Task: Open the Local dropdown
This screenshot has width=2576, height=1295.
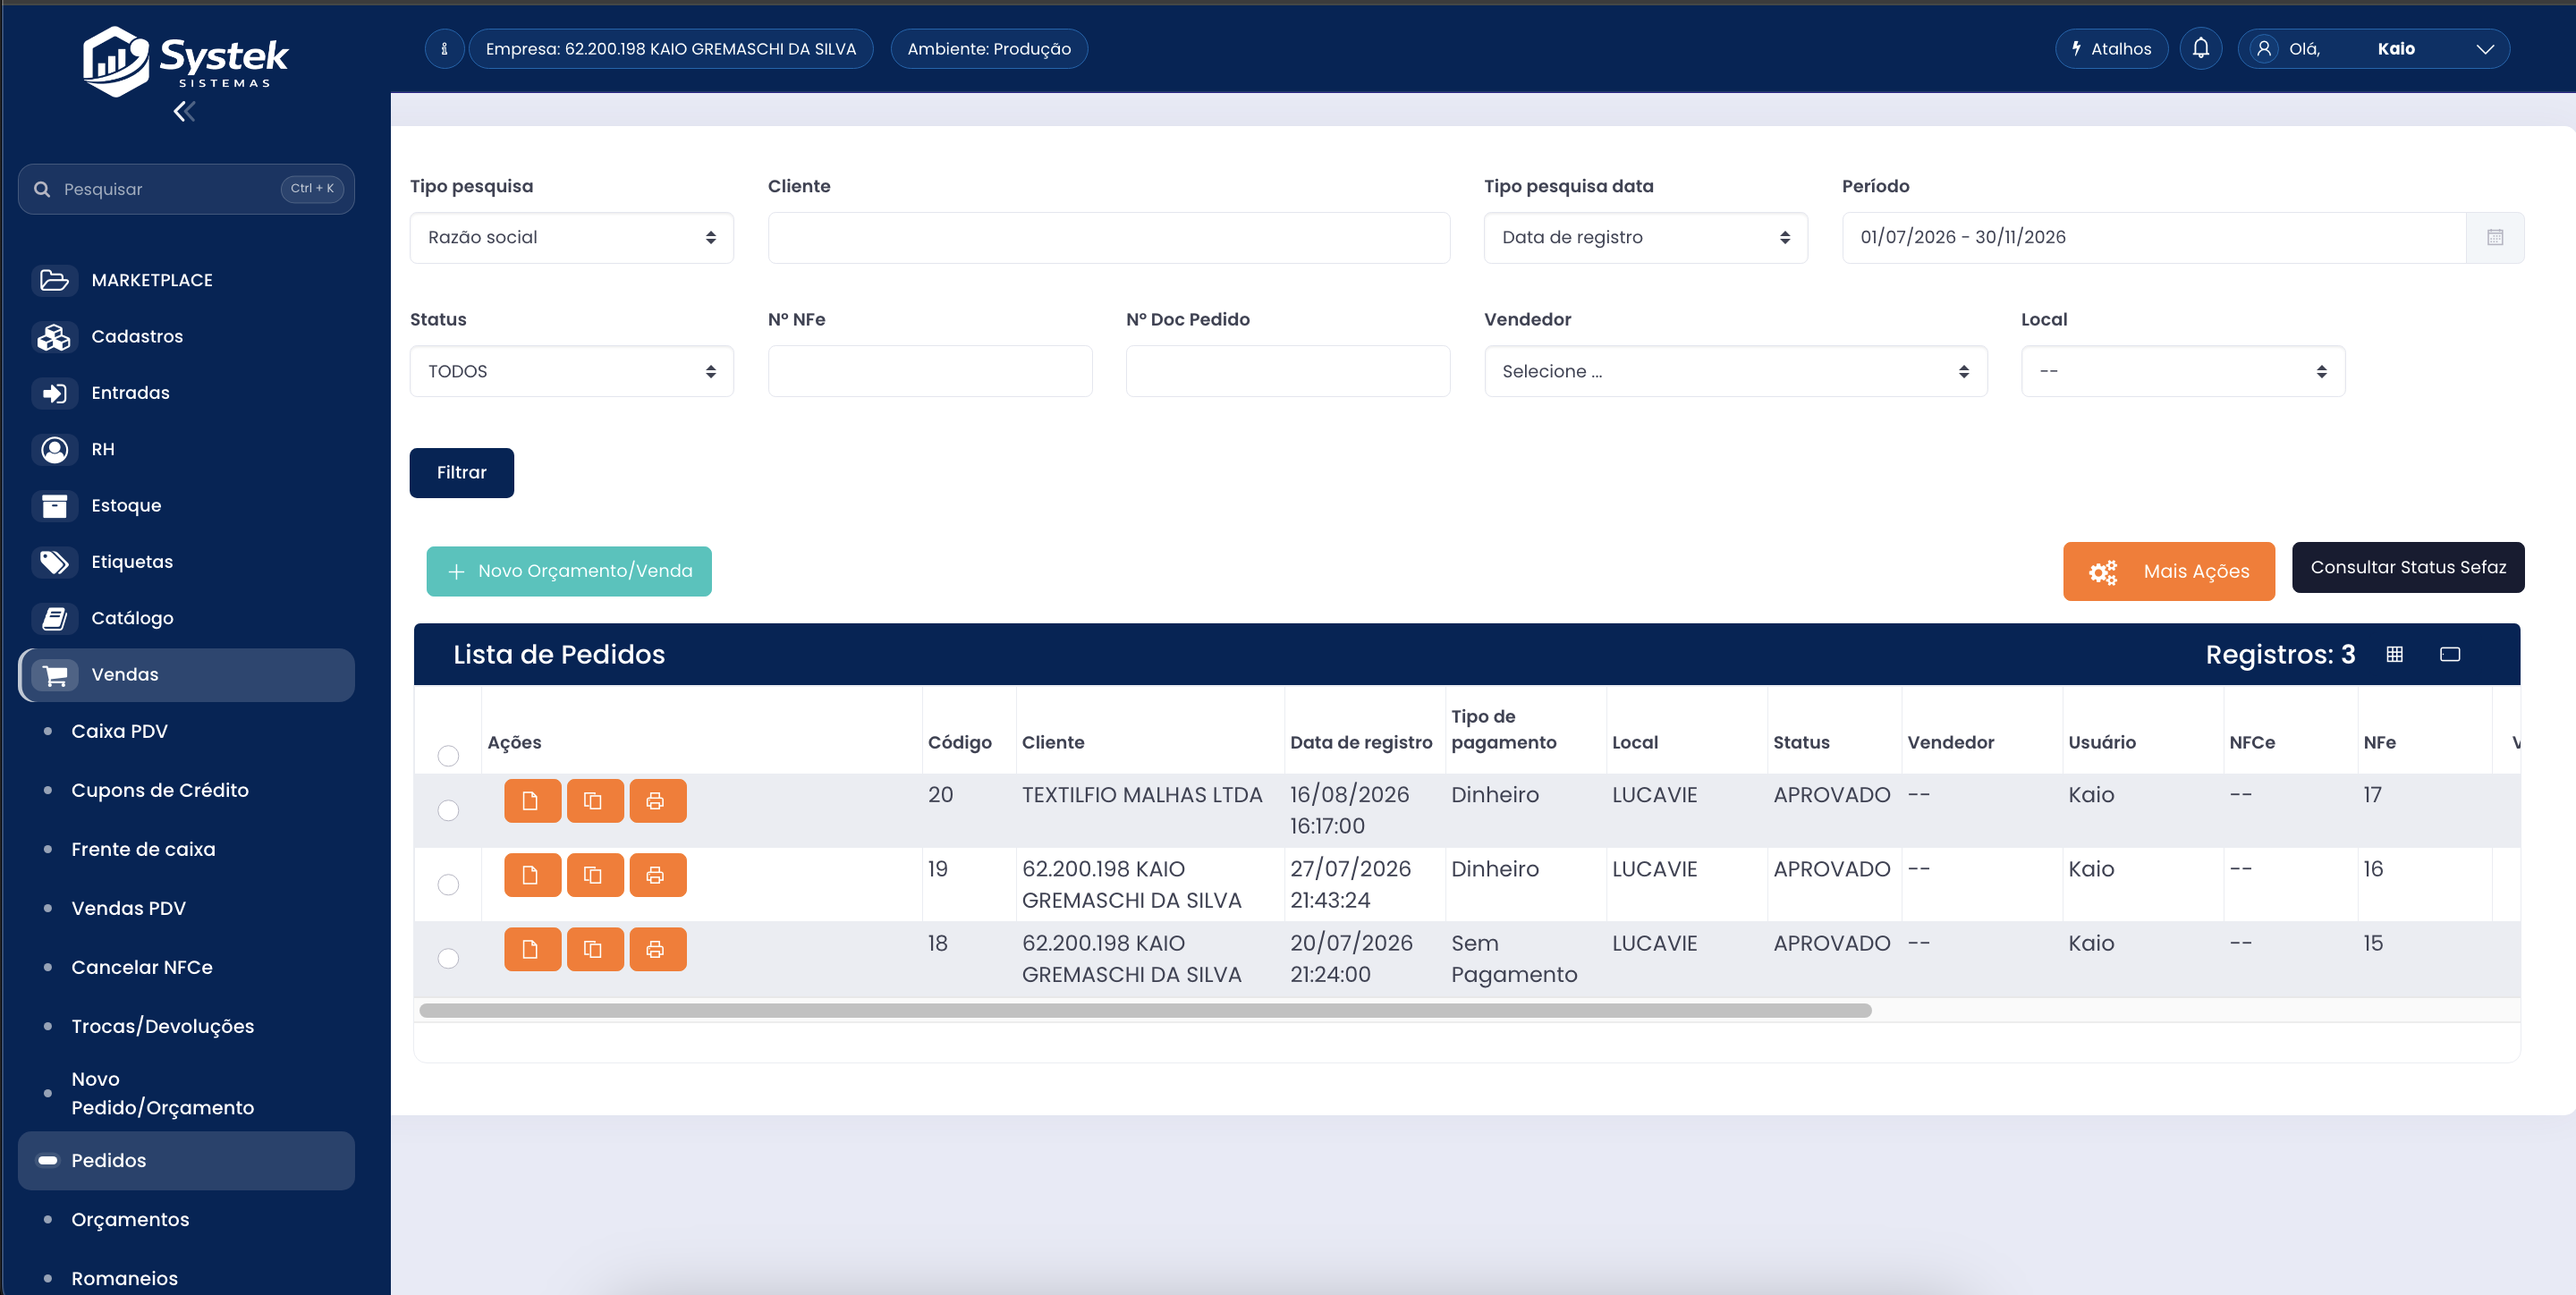Action: click(x=2182, y=371)
